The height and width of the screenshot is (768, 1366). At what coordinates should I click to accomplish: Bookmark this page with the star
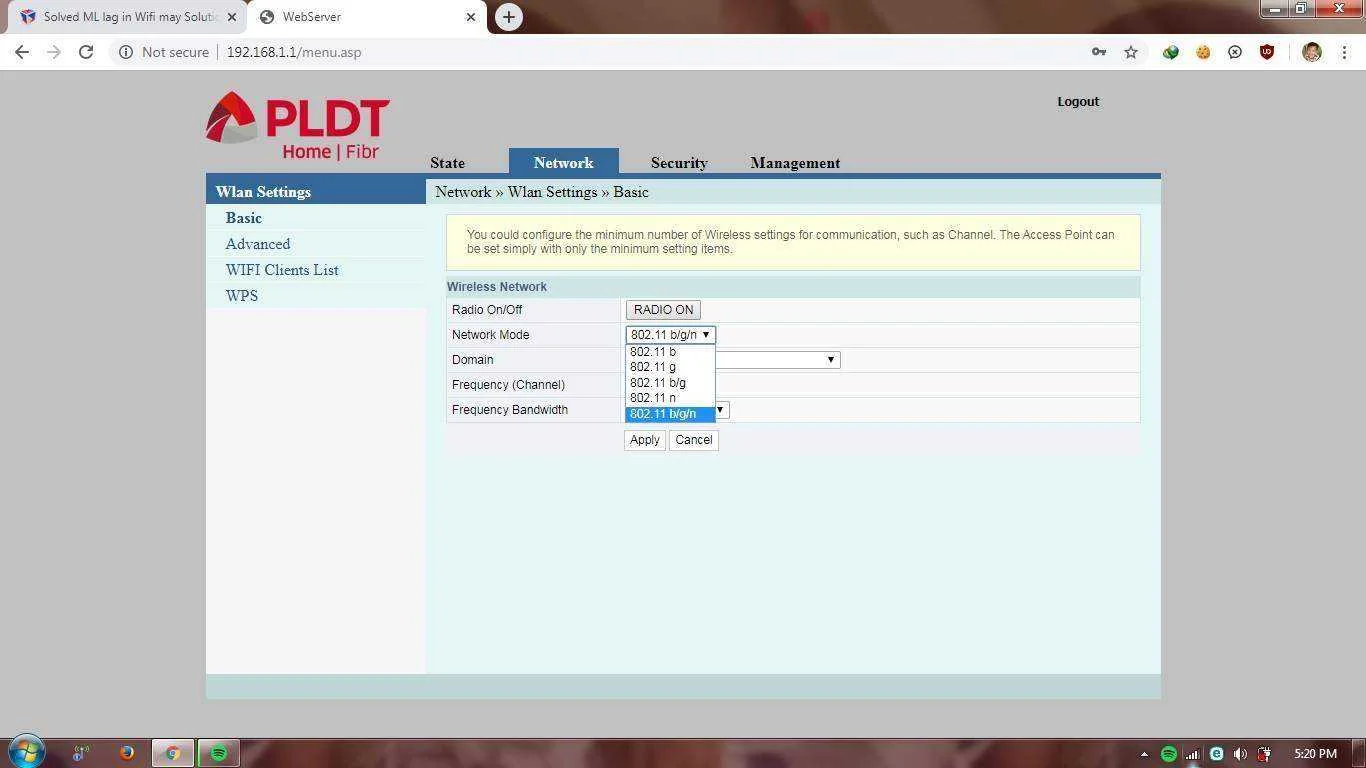(x=1131, y=52)
